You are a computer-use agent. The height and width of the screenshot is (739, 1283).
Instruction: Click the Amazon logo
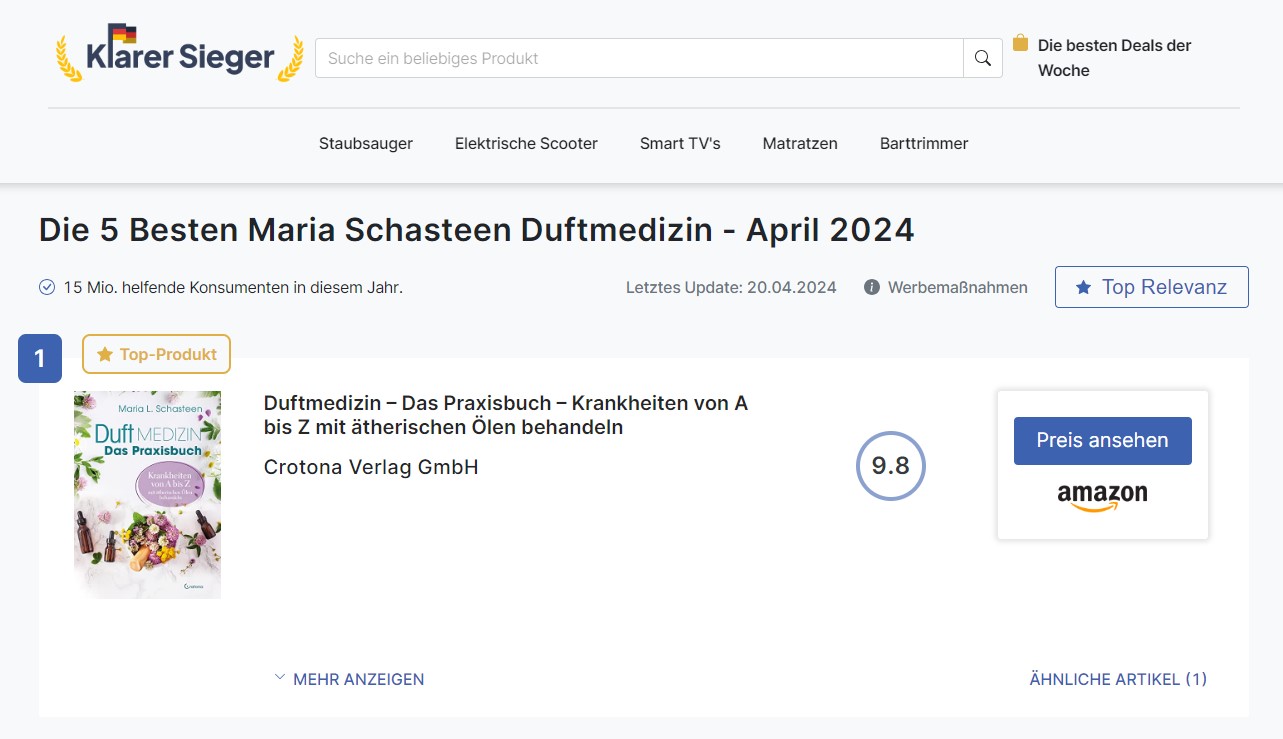[1102, 497]
